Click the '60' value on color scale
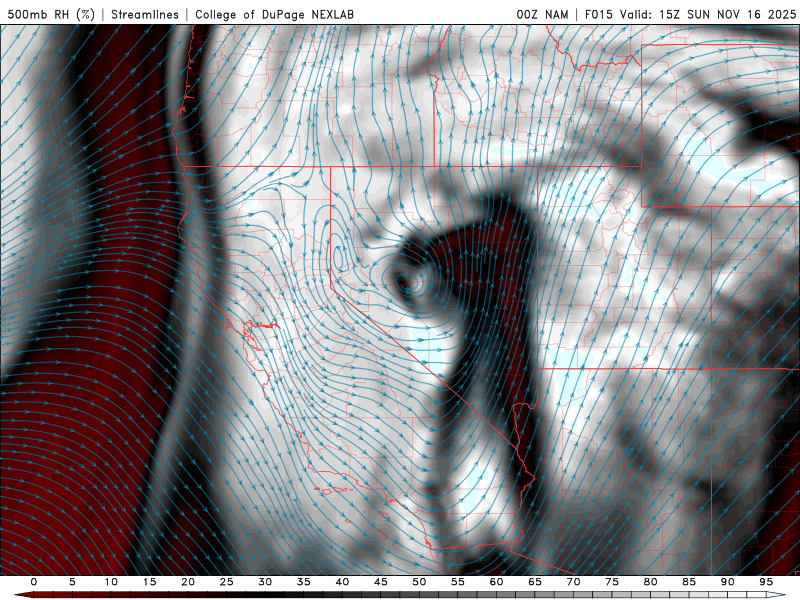This screenshot has height=600, width=800. [x=496, y=582]
